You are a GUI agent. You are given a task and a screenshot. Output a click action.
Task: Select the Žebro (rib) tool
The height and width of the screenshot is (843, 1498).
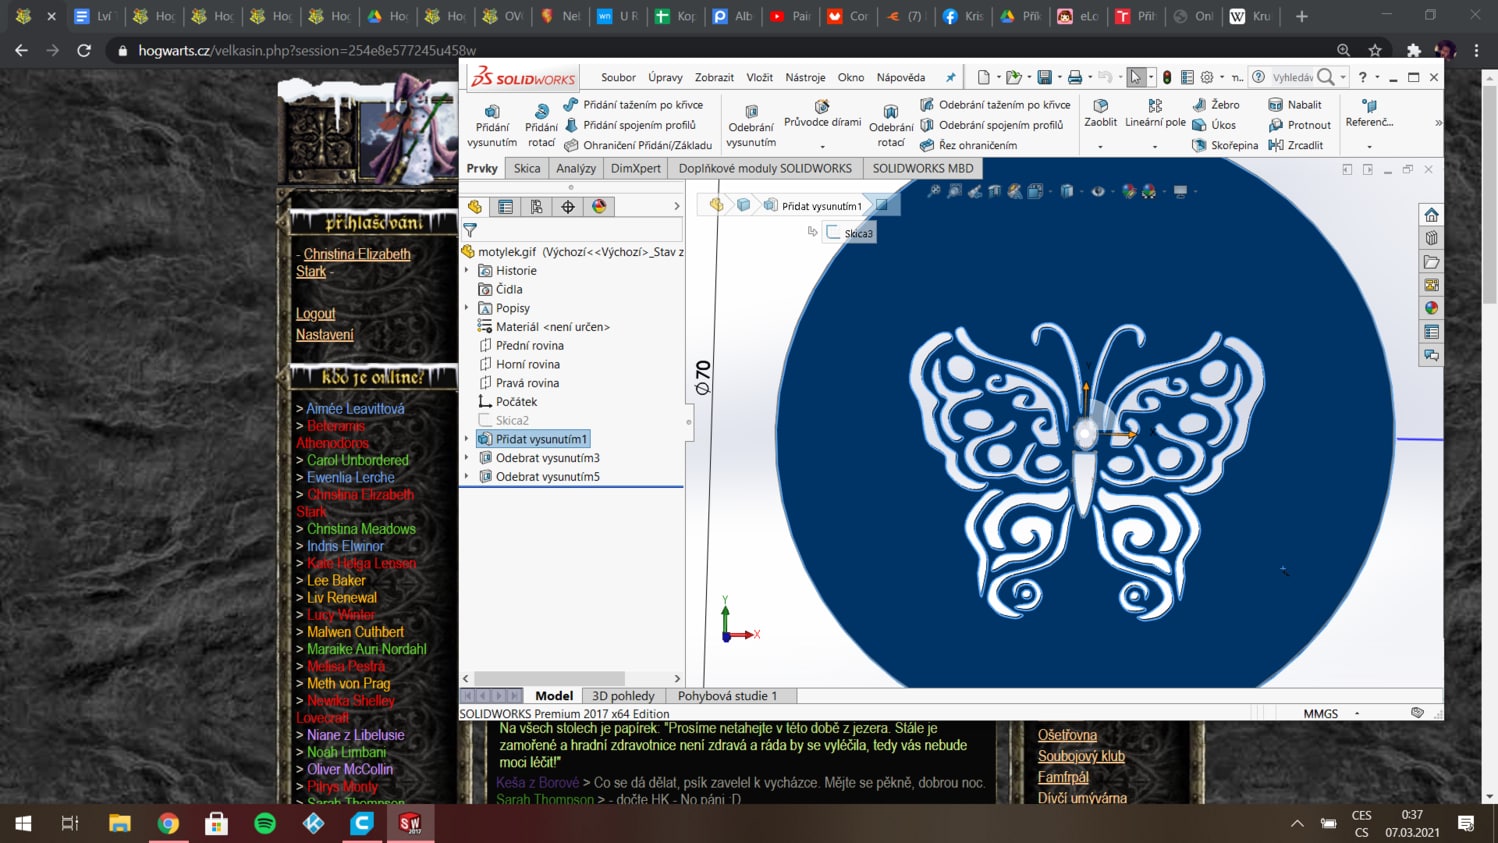pos(1216,104)
